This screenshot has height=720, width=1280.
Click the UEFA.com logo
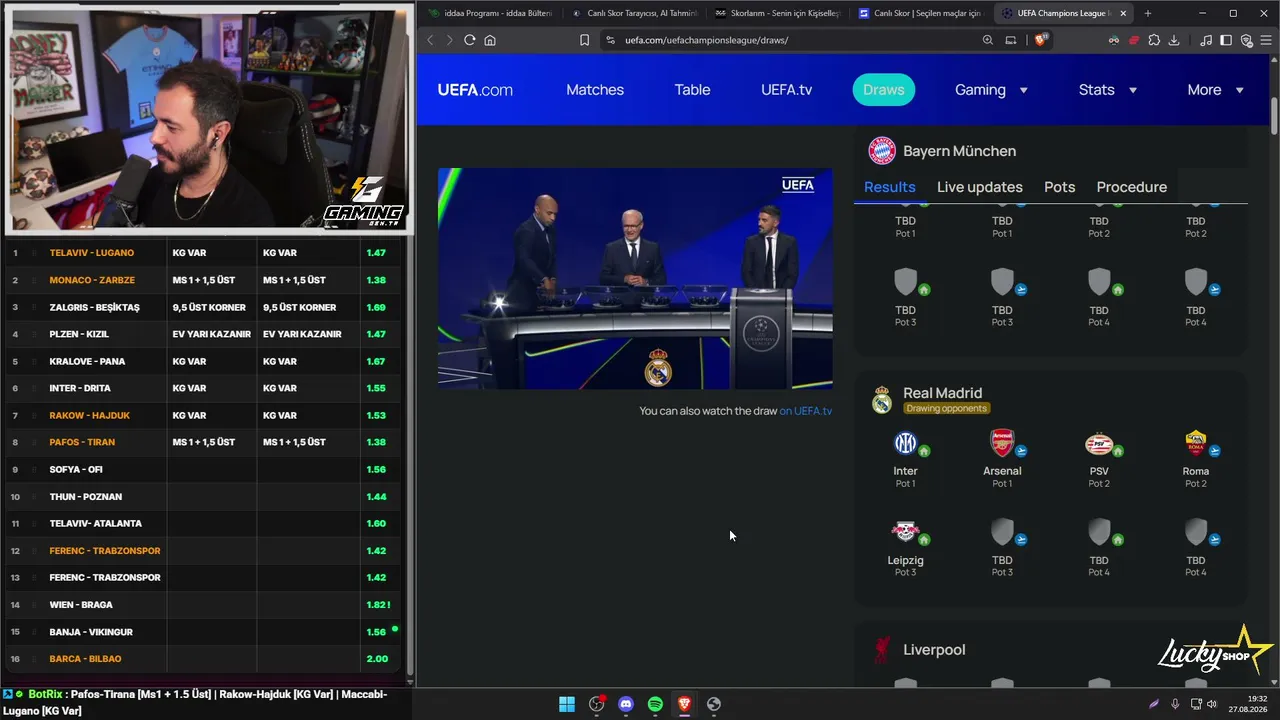point(475,90)
